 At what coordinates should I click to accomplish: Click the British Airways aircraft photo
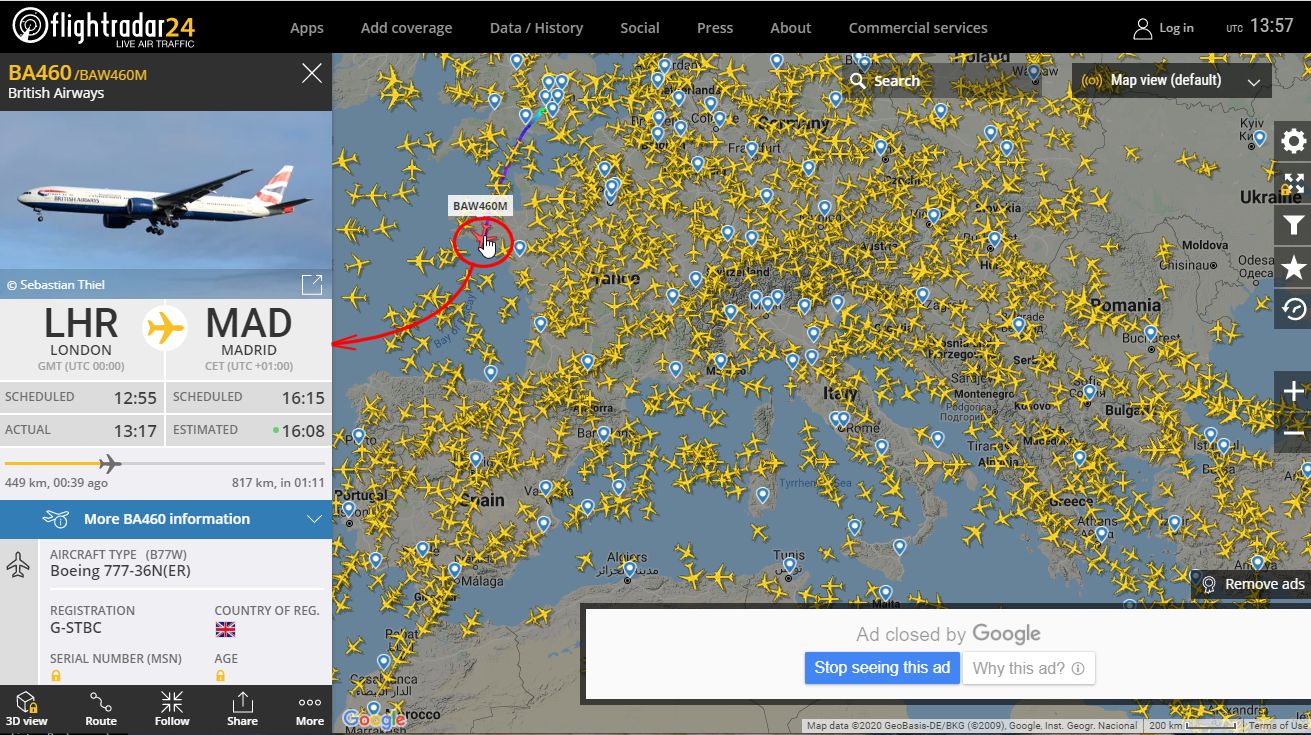pos(166,204)
